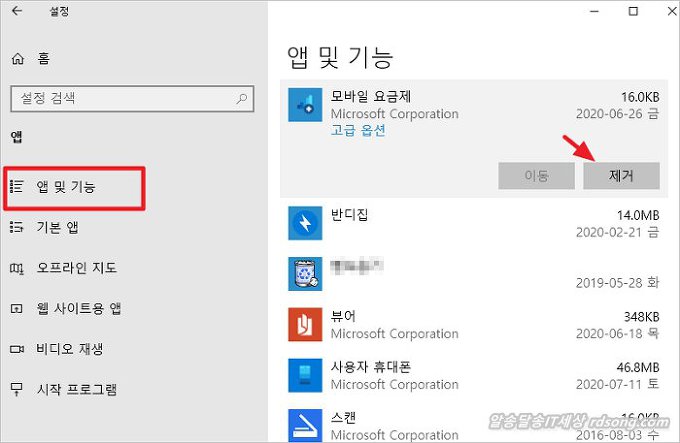Select the 모바일 요금제 title

click(x=371, y=96)
